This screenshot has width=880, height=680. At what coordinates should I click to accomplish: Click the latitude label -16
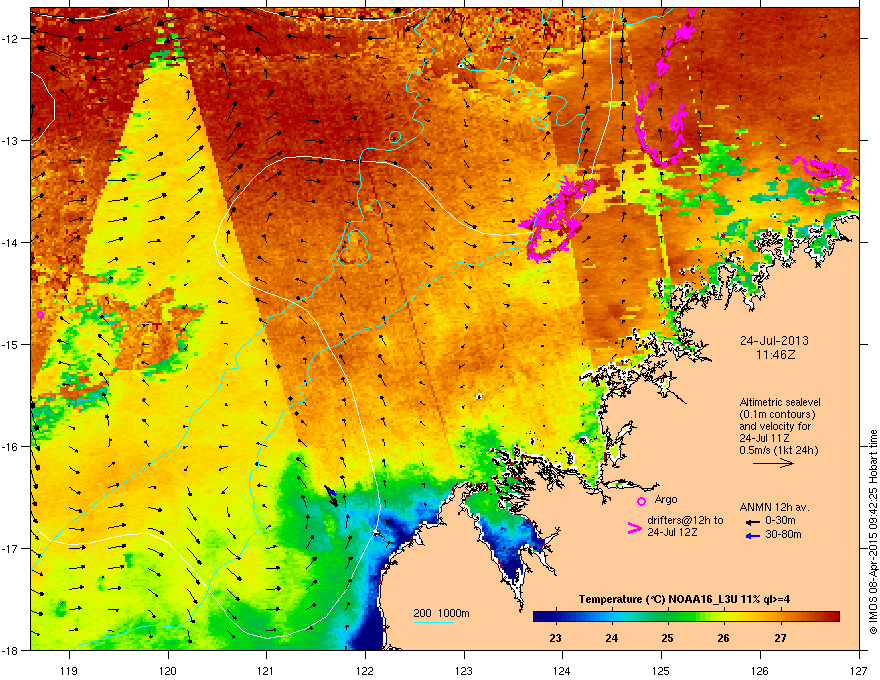pyautogui.click(x=10, y=447)
